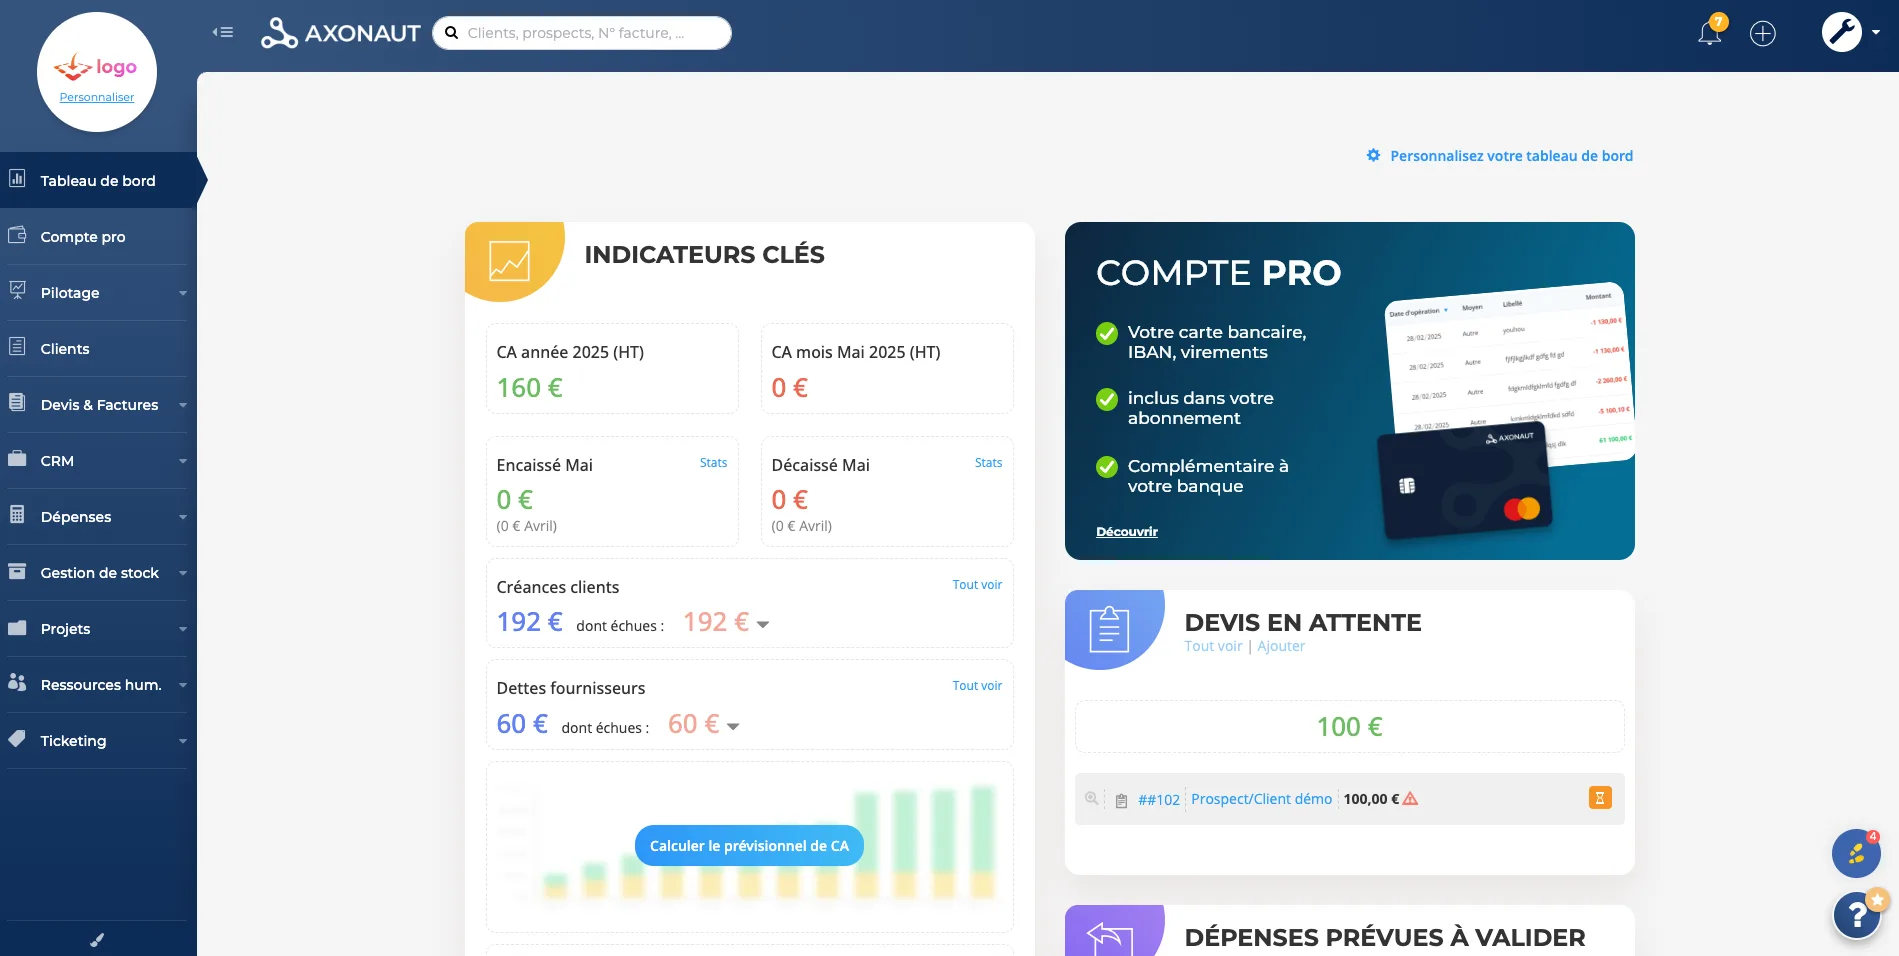The image size is (1899, 956).
Task: Open the question mark help bubble
Action: click(x=1857, y=914)
